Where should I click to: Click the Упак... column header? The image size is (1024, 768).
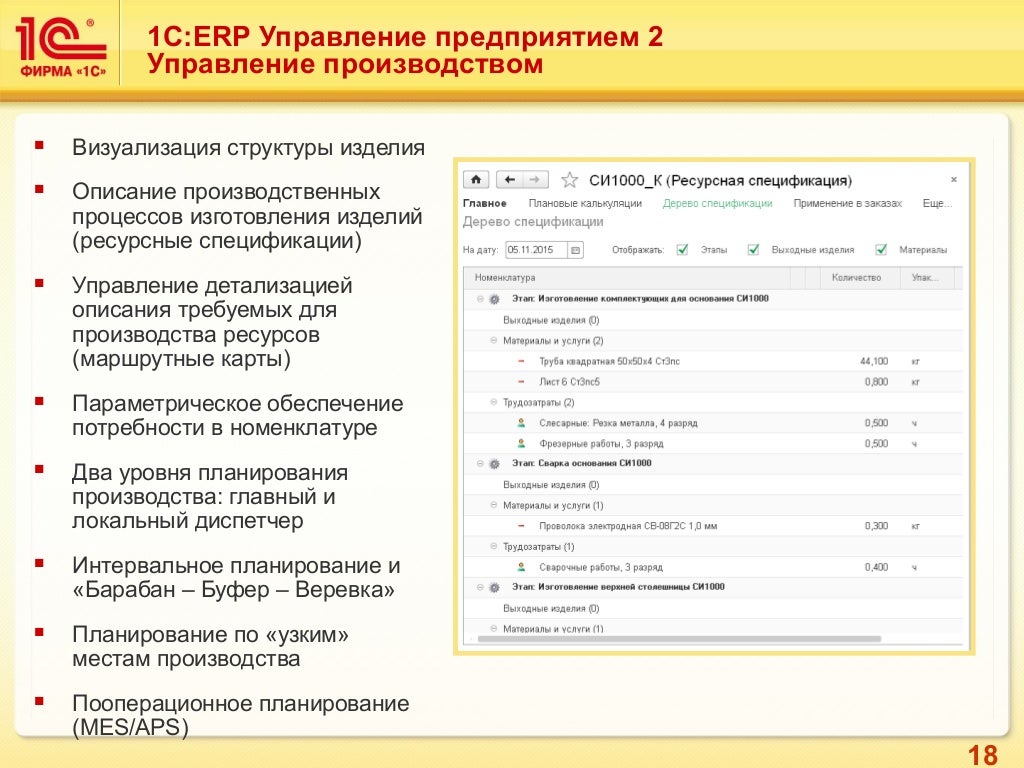tap(925, 278)
